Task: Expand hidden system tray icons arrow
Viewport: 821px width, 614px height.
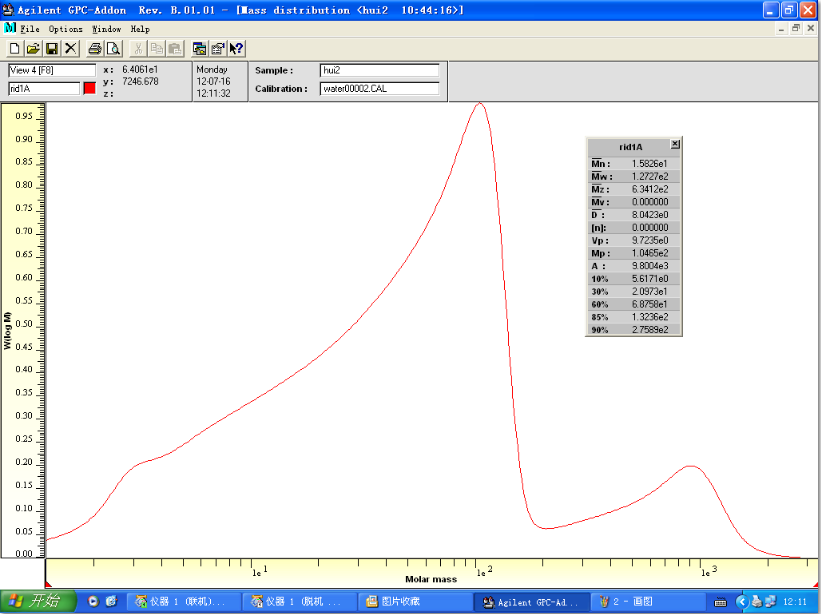Action: pos(742,602)
